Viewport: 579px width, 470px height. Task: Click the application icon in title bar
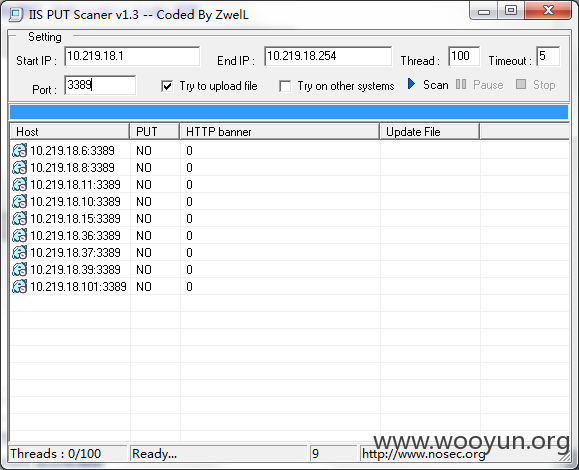(x=16, y=15)
